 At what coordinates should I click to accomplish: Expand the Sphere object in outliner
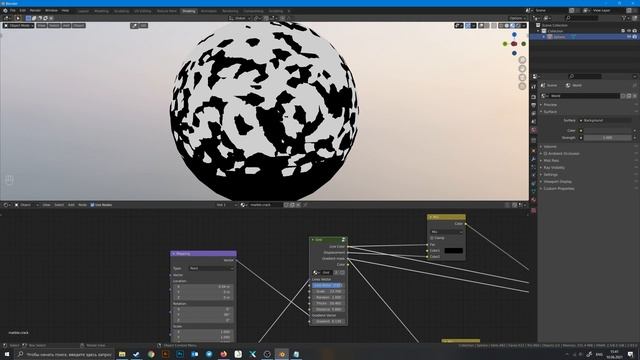(x=544, y=37)
